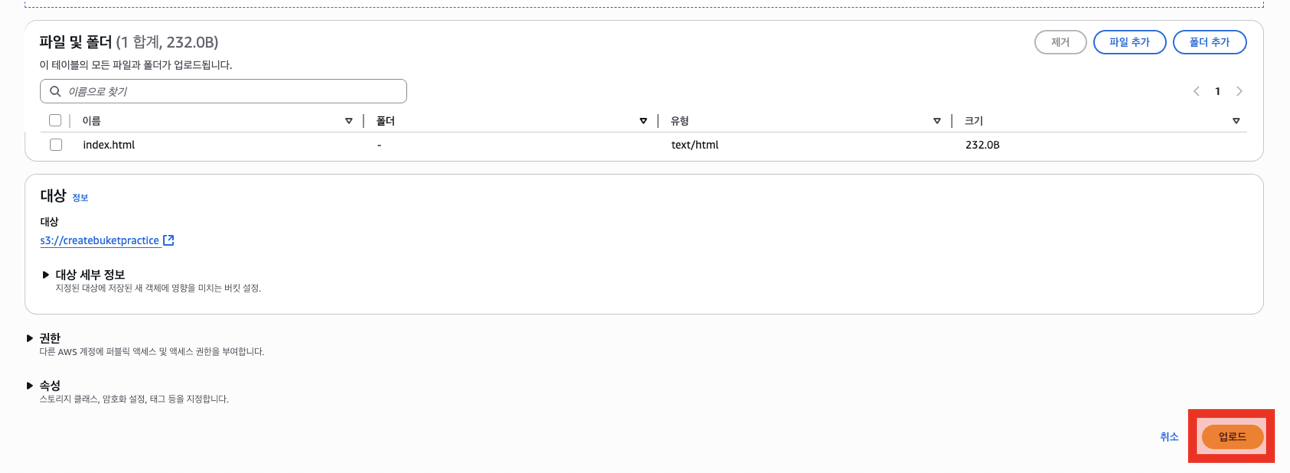
Task: Focus the 이름으로 찾기 search field
Action: coord(223,91)
